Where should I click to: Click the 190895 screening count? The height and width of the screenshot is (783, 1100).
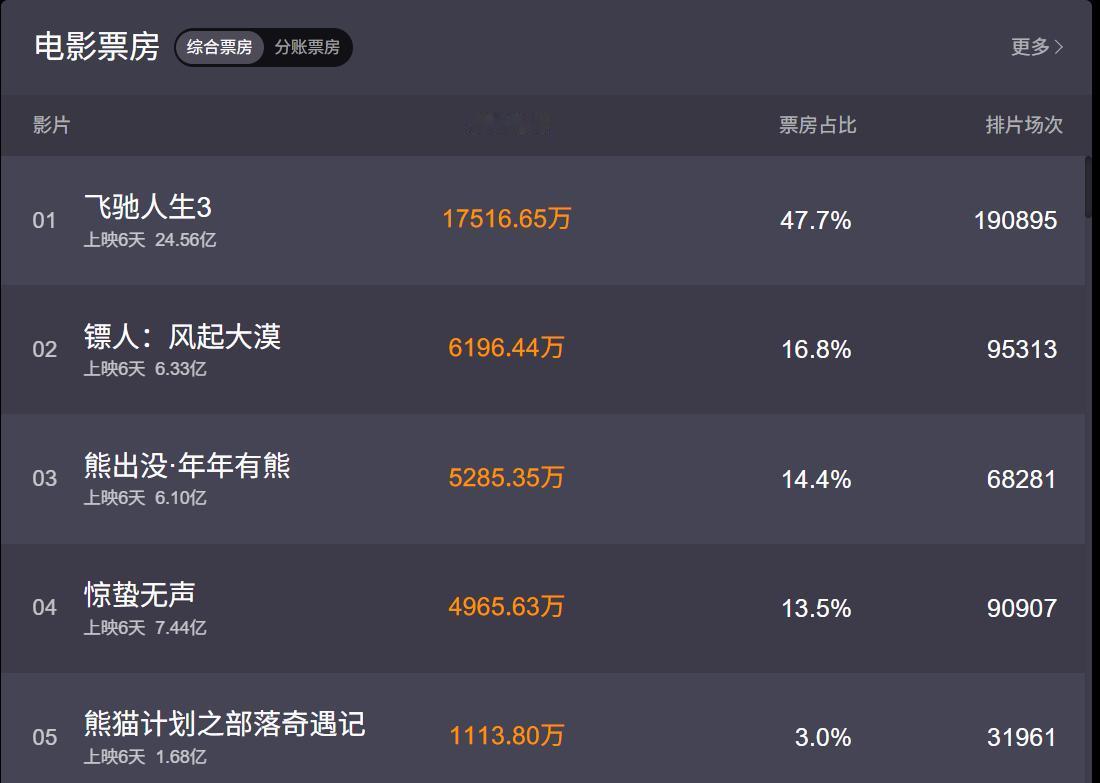pyautogui.click(x=1013, y=219)
